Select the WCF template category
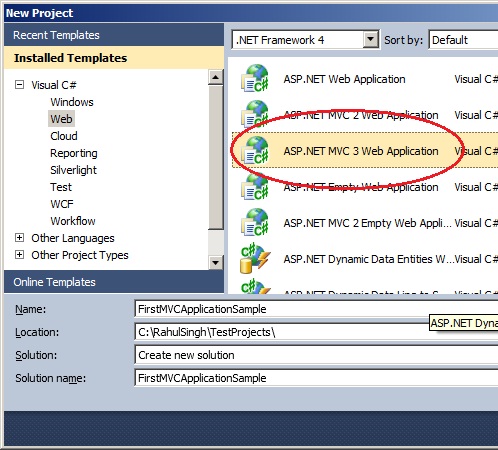The image size is (498, 450). coord(62,204)
